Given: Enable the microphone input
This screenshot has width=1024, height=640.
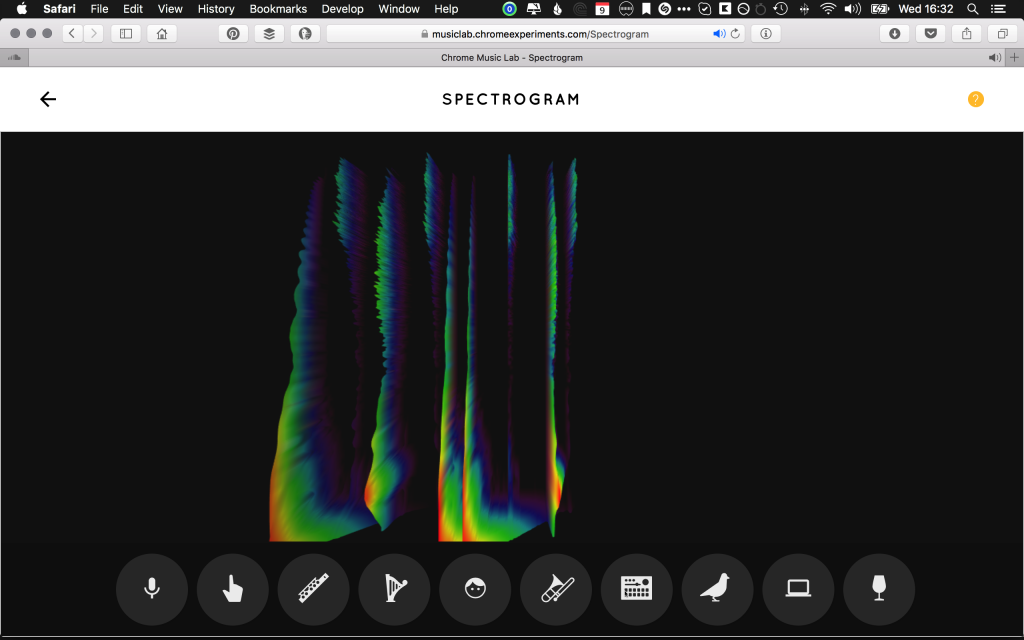Looking at the screenshot, I should click(x=152, y=590).
